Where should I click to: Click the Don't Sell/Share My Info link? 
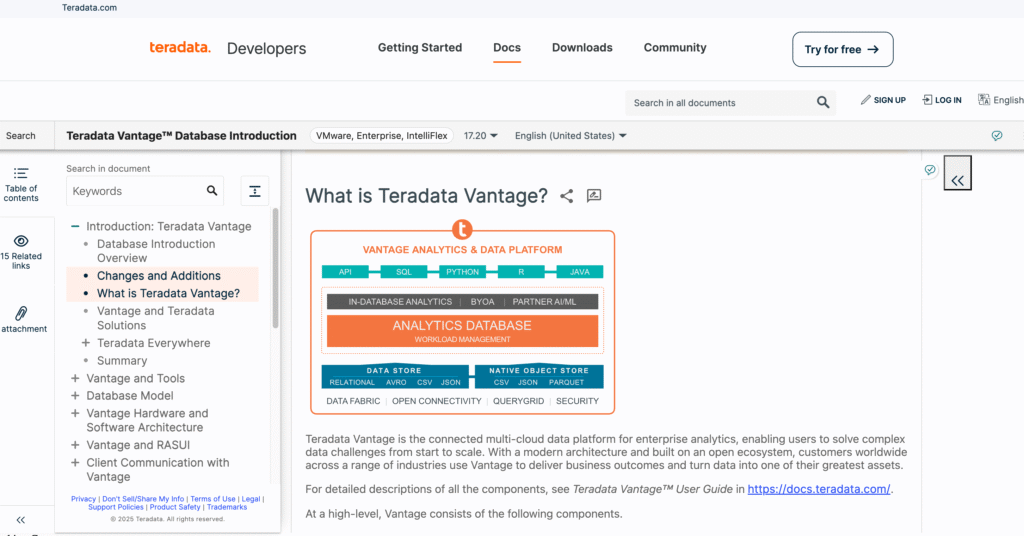click(x=143, y=499)
